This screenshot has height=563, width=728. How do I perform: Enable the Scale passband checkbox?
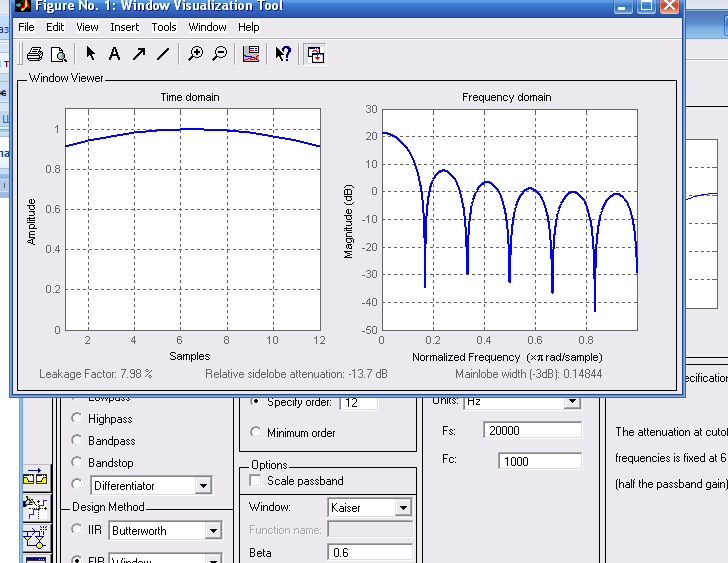pos(255,481)
